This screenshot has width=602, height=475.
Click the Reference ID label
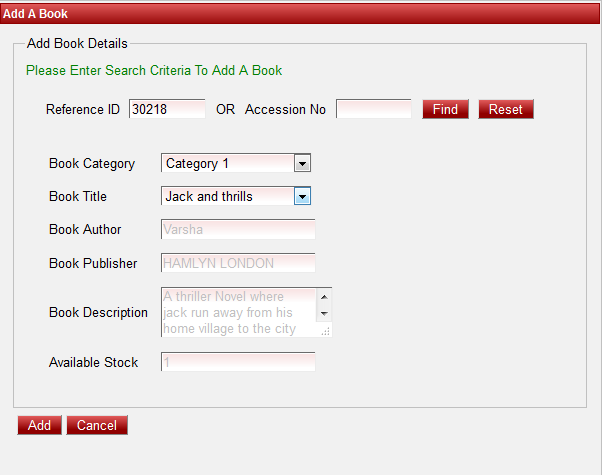pyautogui.click(x=83, y=109)
